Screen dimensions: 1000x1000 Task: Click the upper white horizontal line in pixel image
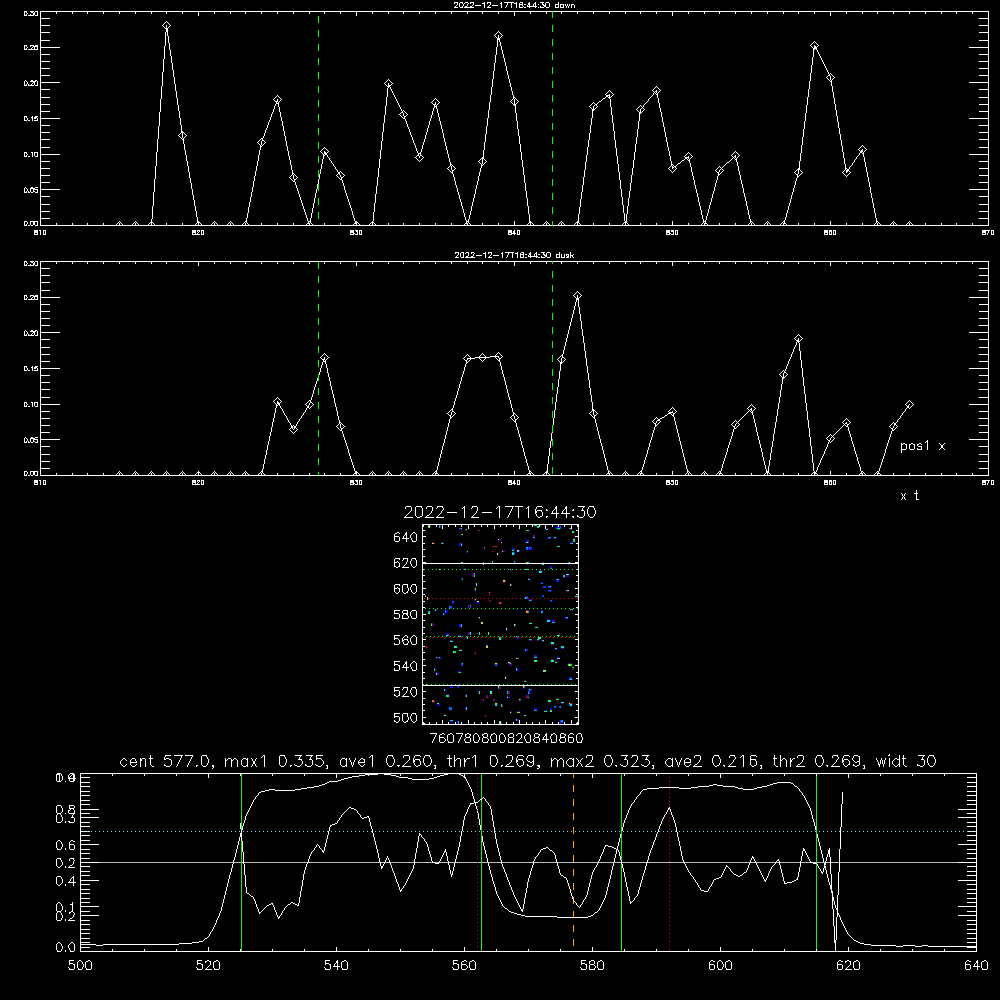(x=500, y=563)
